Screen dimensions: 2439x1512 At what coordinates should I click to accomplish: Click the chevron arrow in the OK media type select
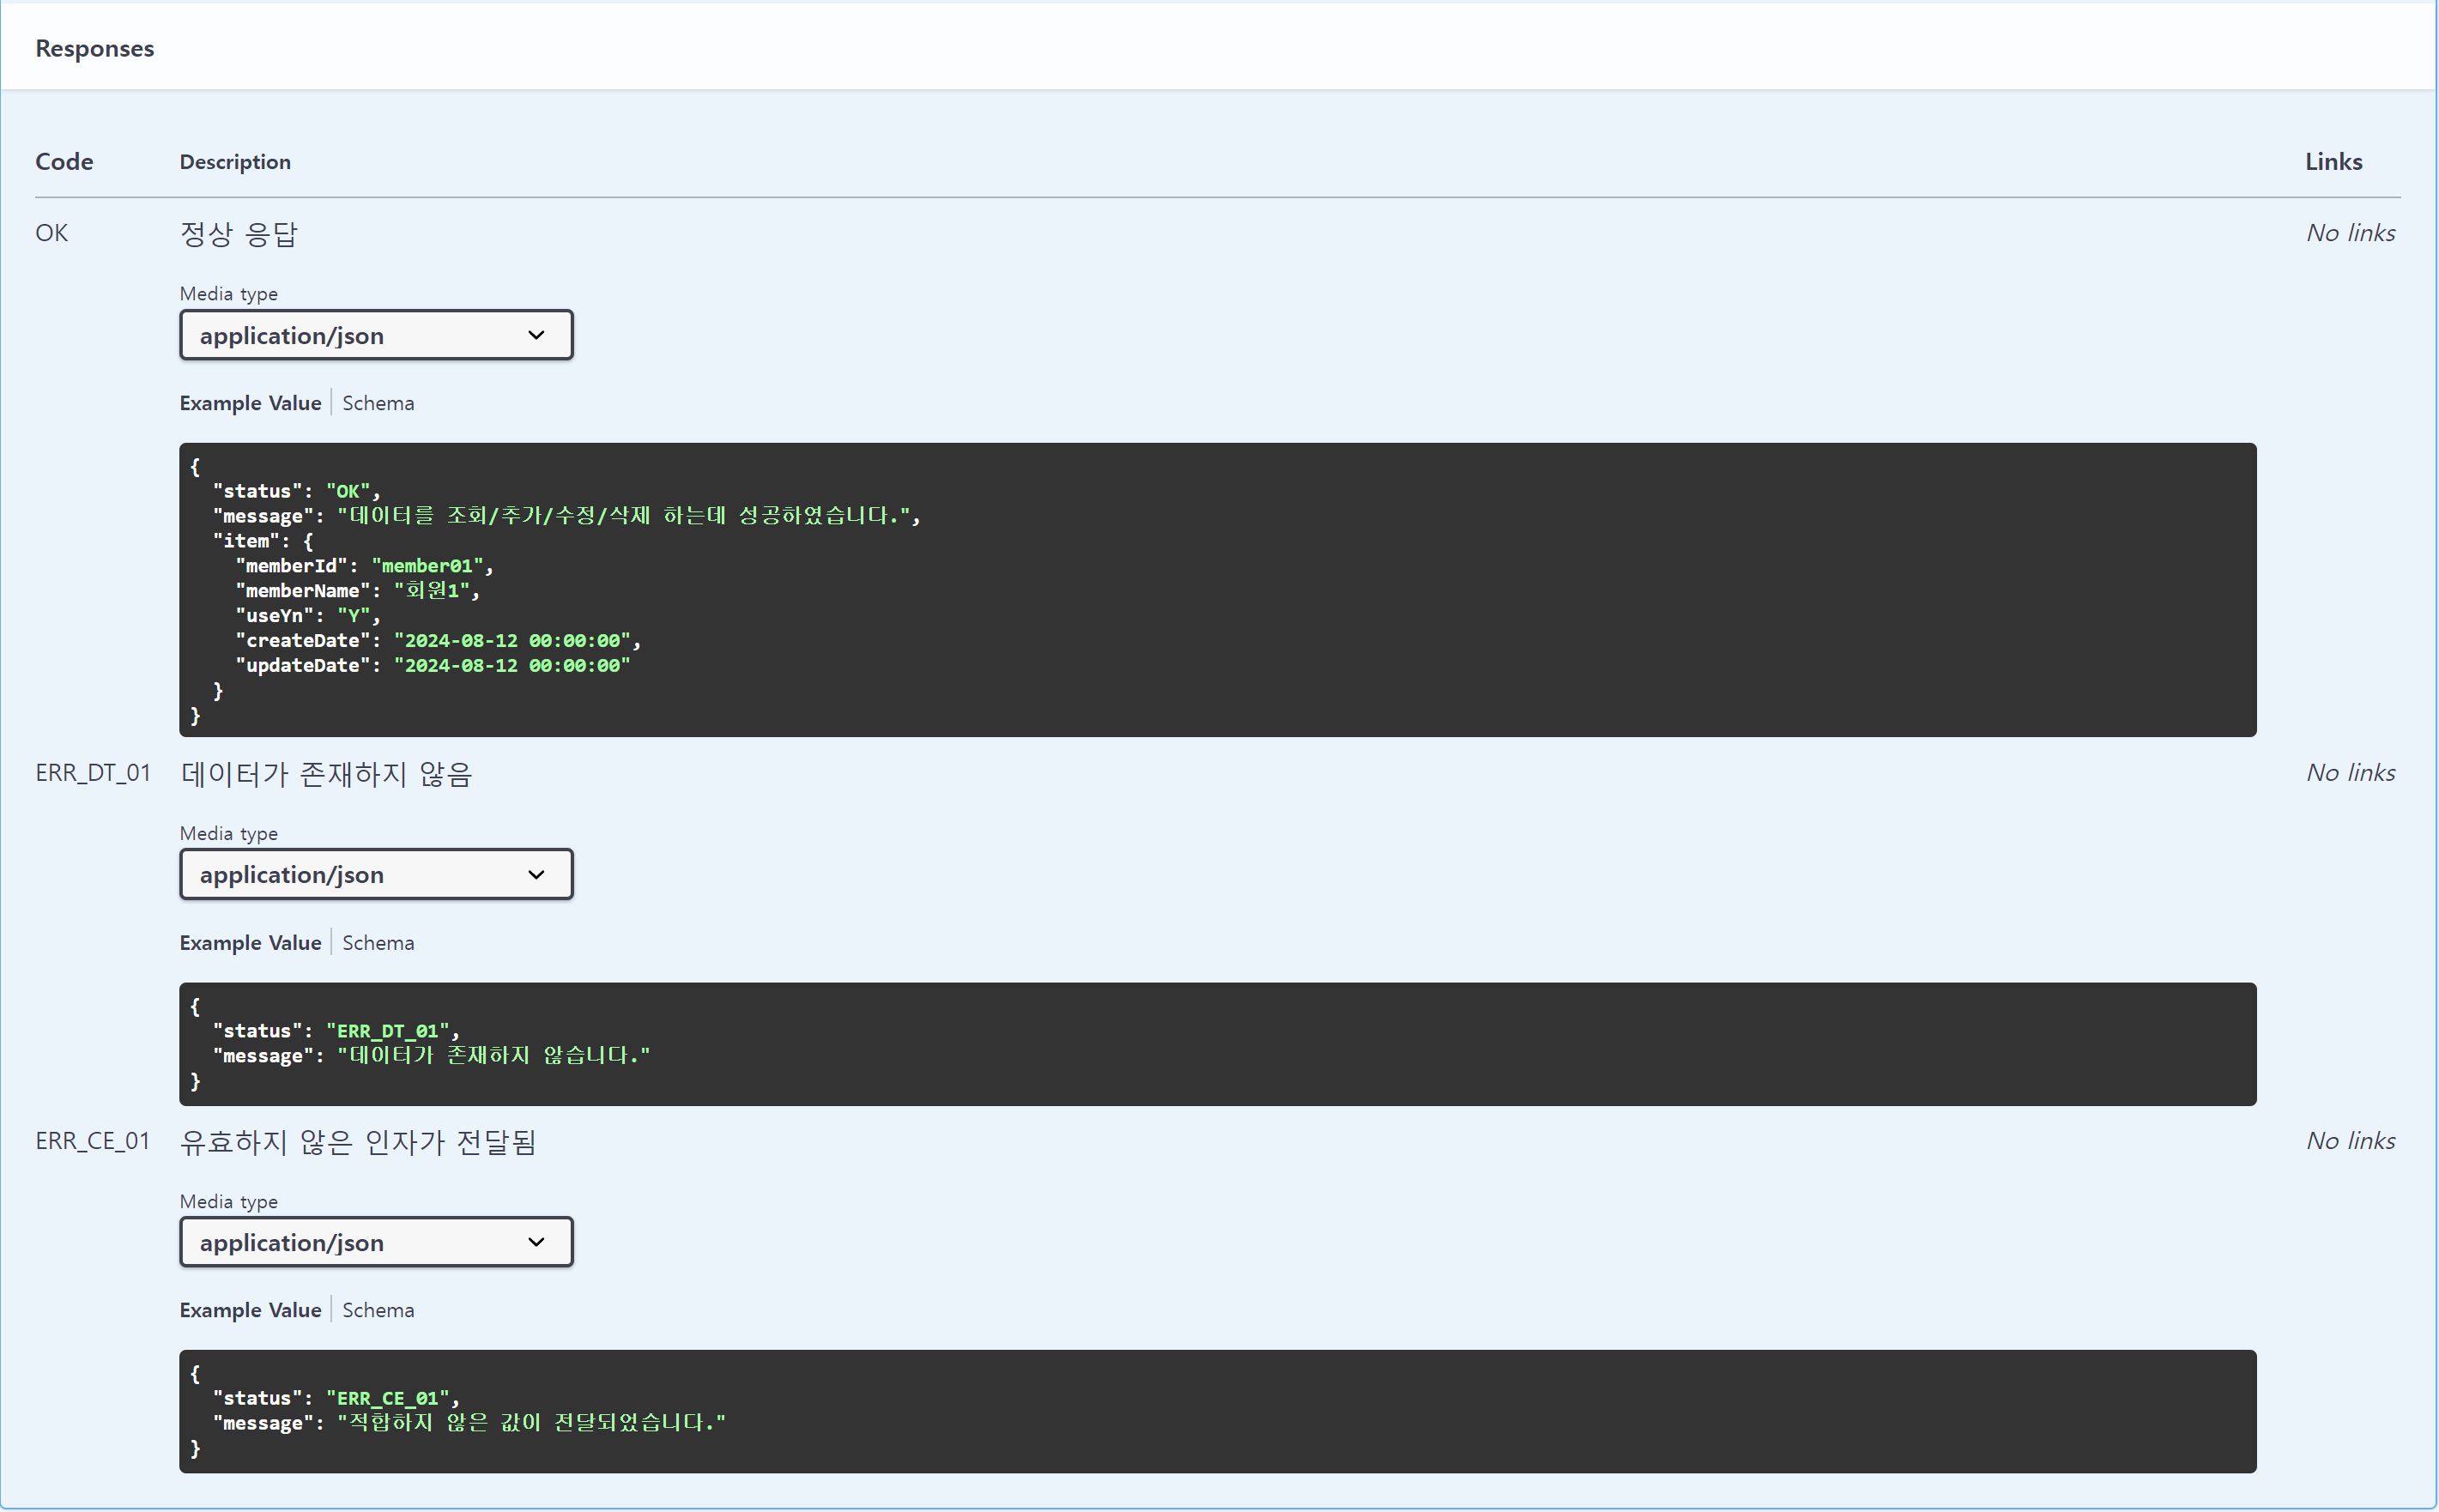click(536, 335)
